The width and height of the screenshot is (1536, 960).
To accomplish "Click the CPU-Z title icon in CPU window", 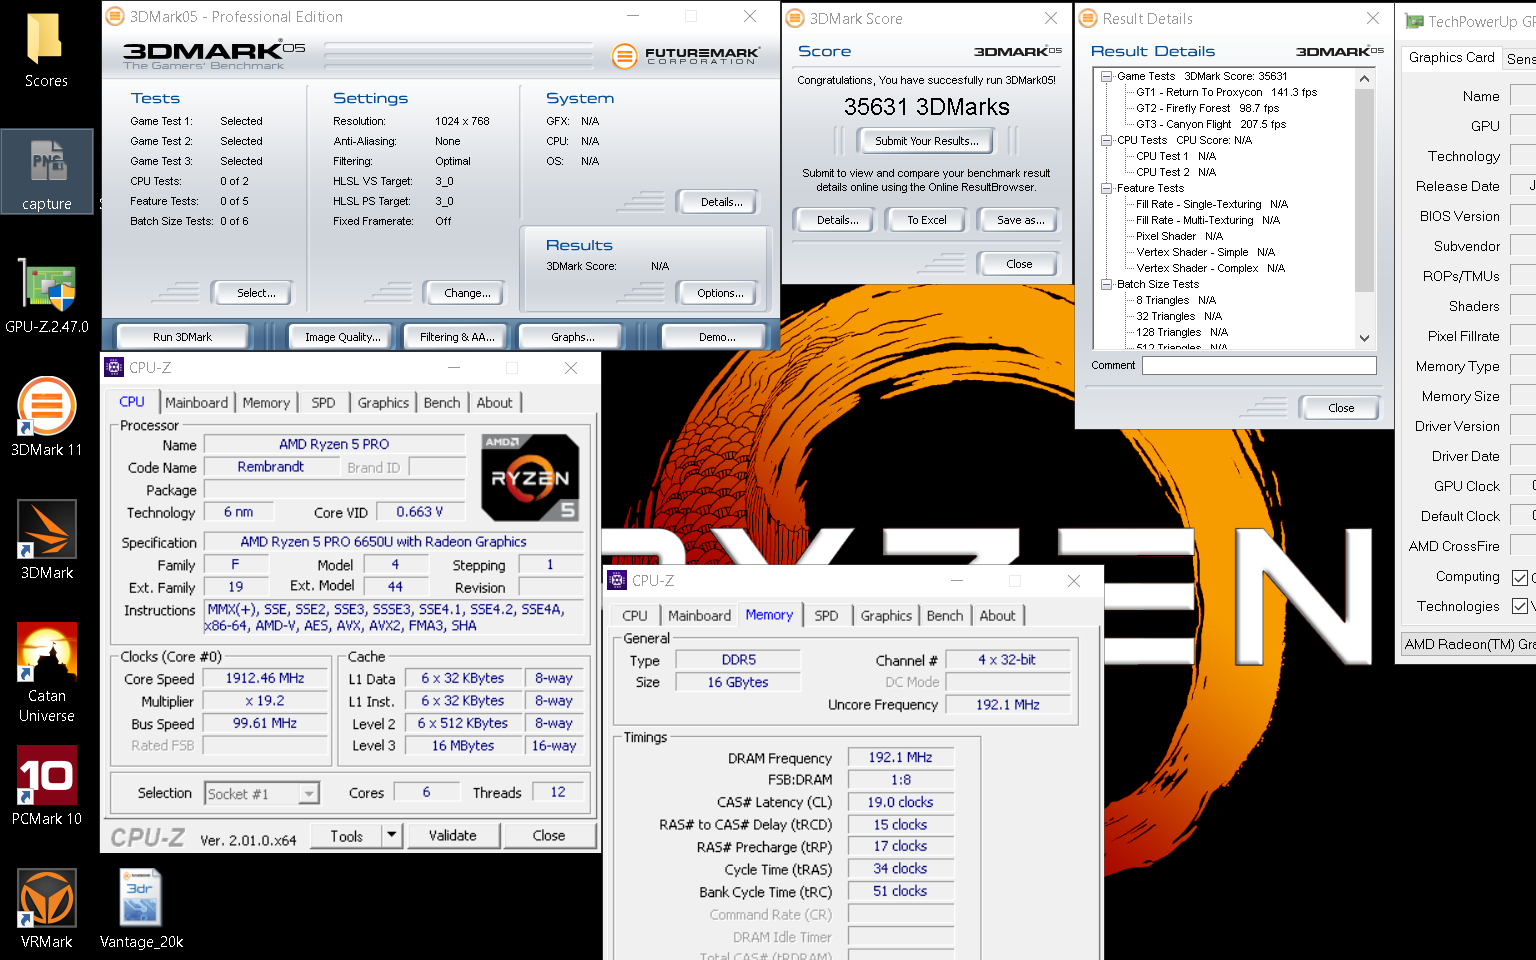I will click(x=114, y=367).
